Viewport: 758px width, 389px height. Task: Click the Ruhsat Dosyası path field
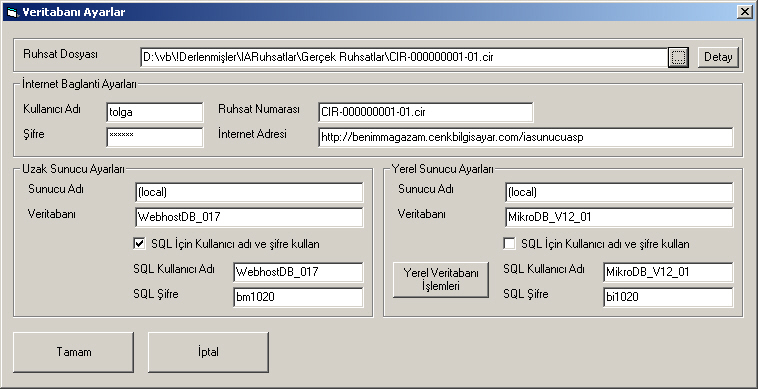click(x=404, y=57)
